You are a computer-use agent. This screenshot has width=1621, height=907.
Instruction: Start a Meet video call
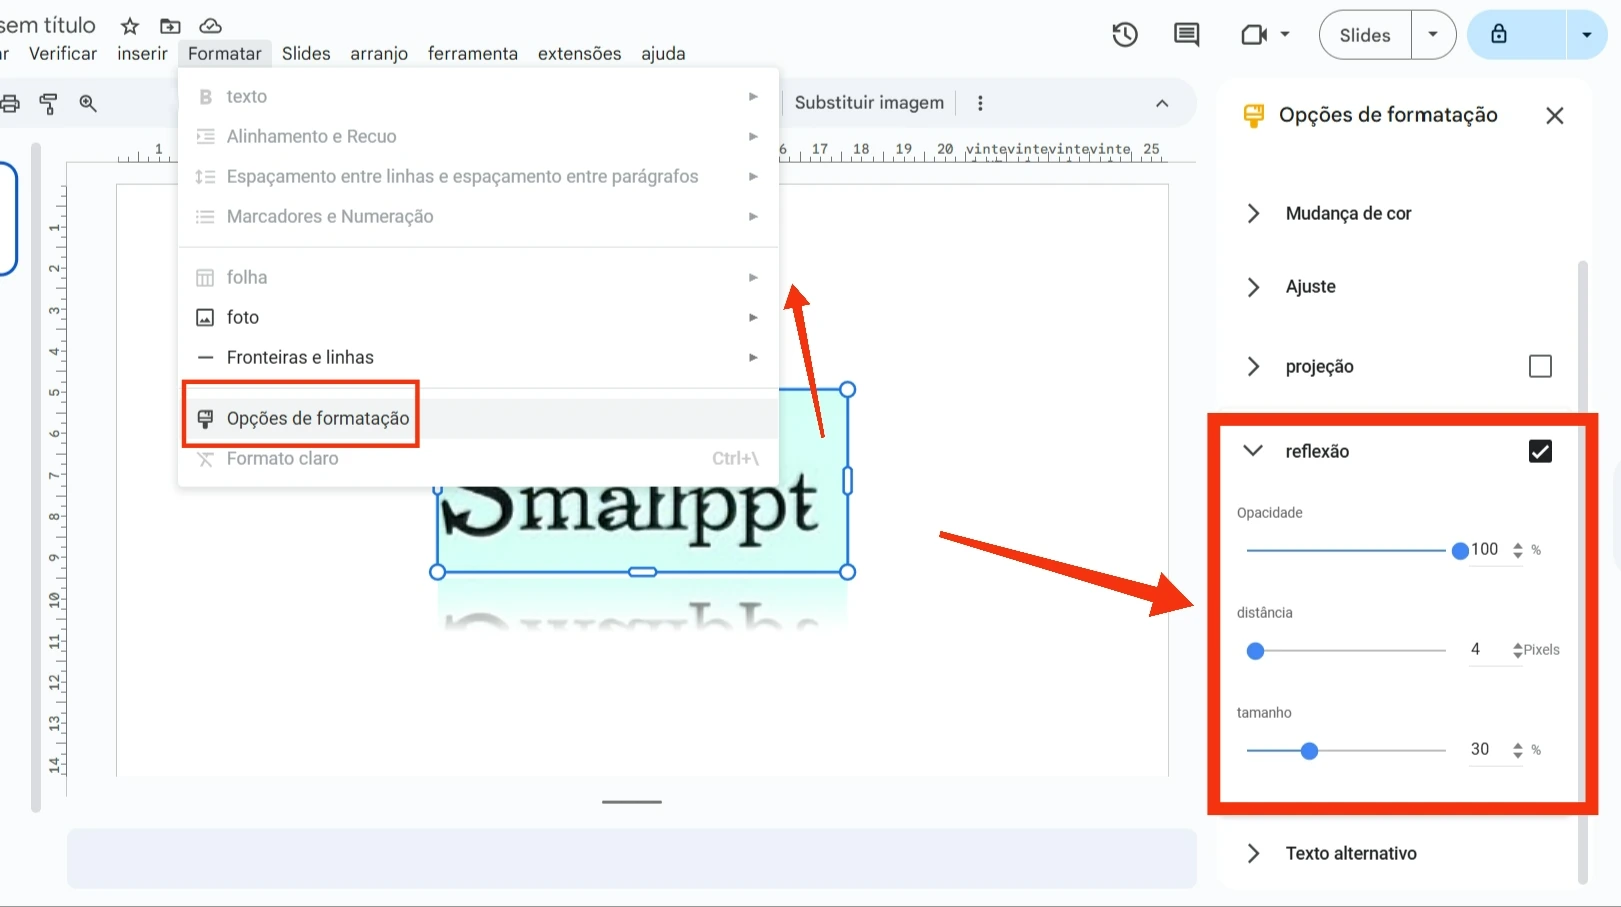coord(1255,34)
